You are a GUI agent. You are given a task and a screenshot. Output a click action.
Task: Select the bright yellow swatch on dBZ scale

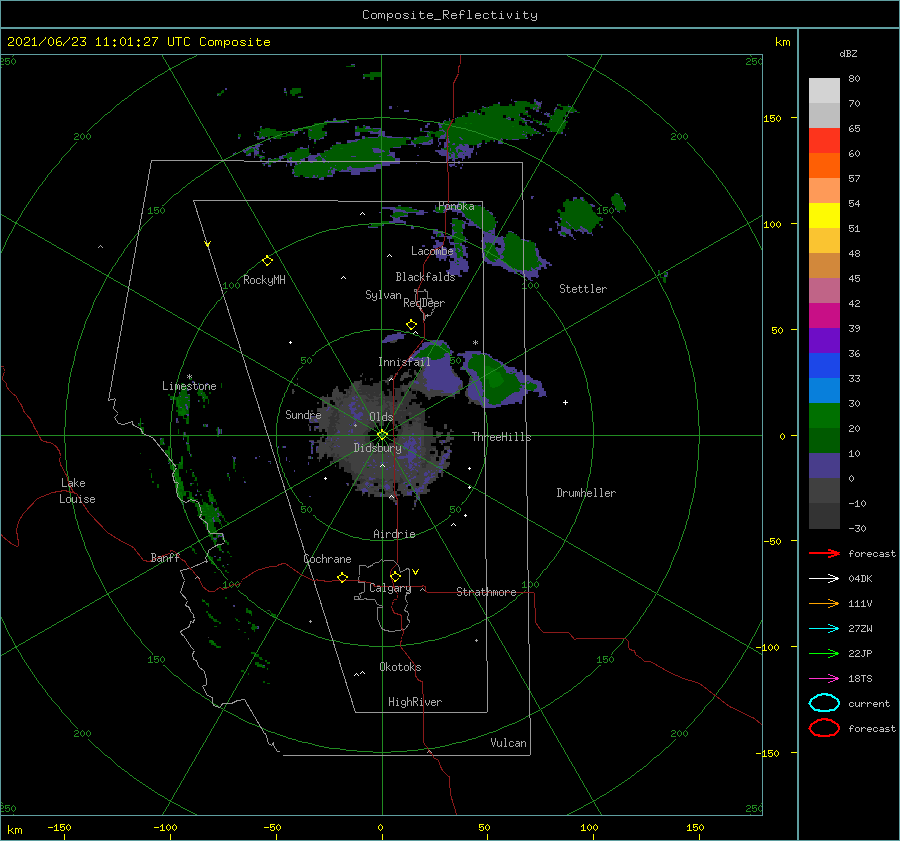pos(824,215)
